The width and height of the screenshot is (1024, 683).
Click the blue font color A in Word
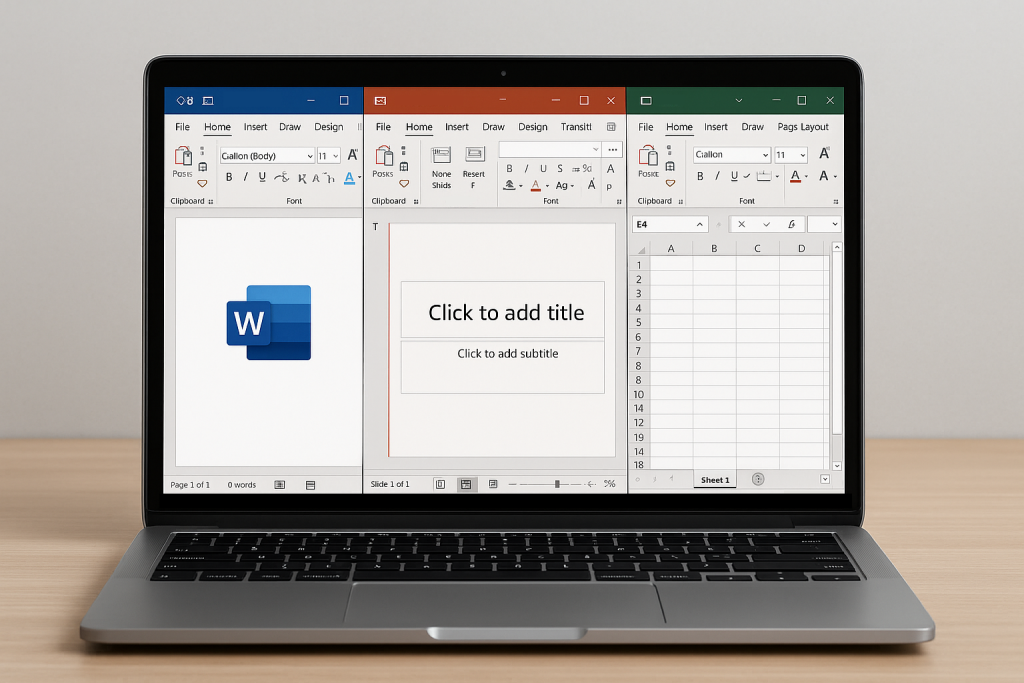click(x=349, y=177)
